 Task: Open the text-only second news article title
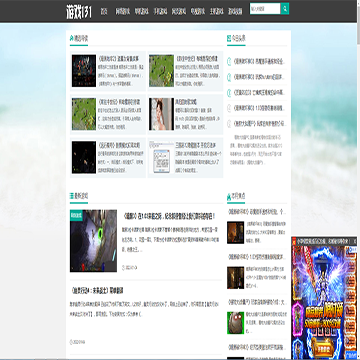(97, 291)
